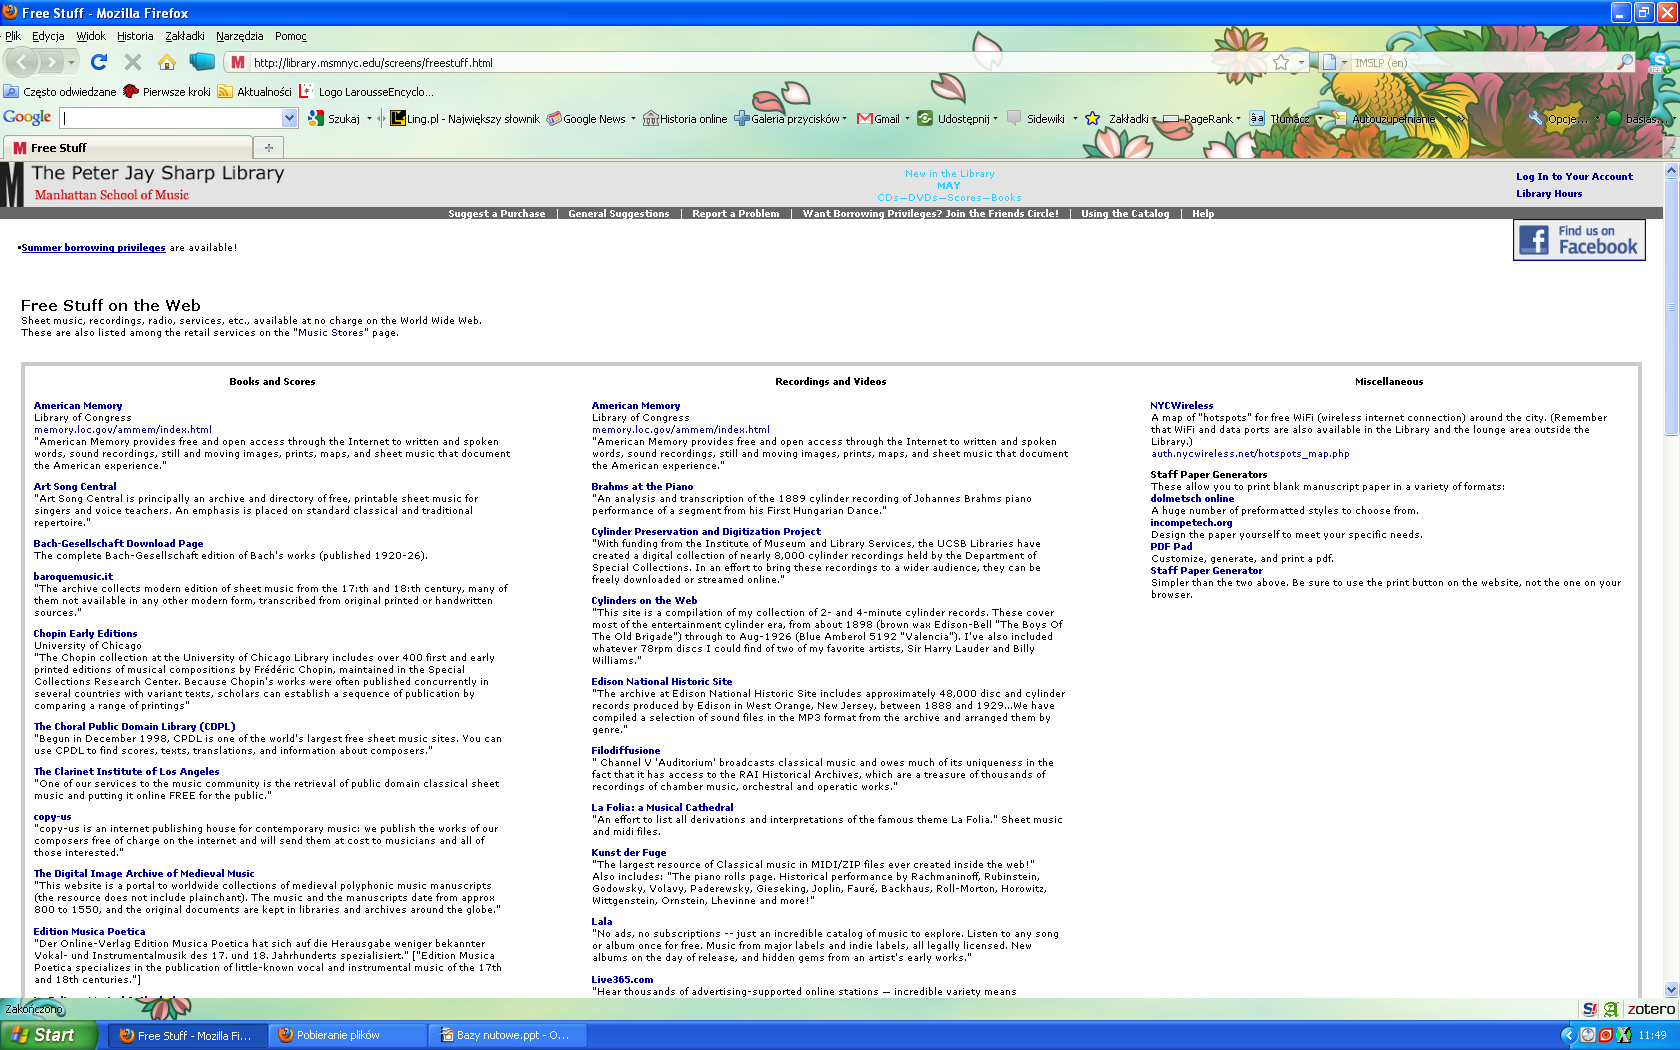Open a new tab with plus button
1680x1050 pixels.
point(268,148)
